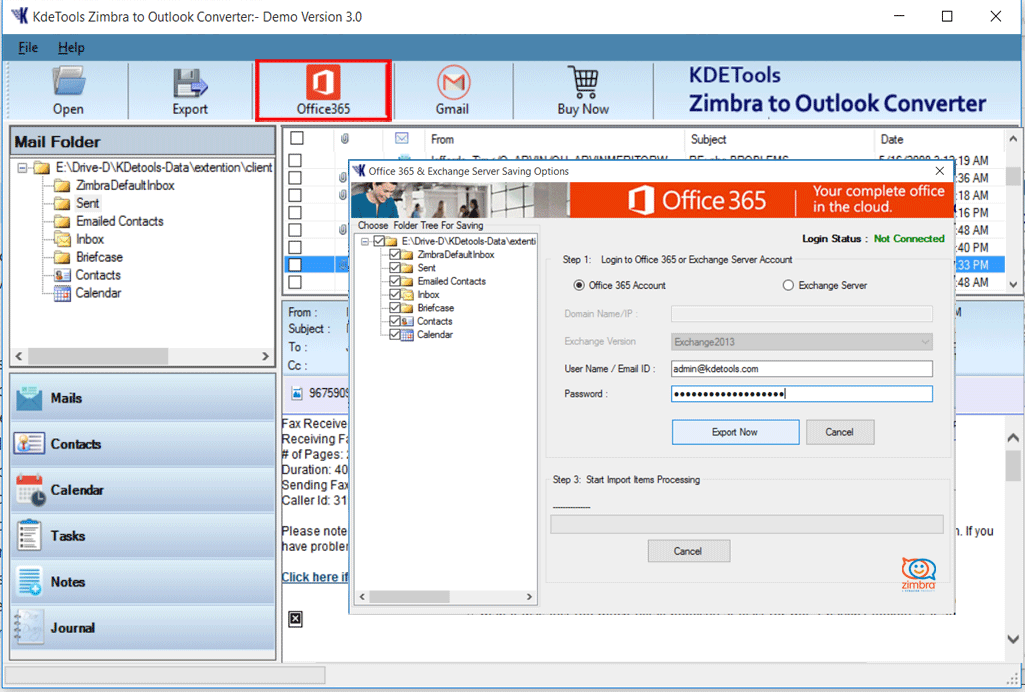Click the broken image icon in message body
1025x692 pixels.
(295, 619)
